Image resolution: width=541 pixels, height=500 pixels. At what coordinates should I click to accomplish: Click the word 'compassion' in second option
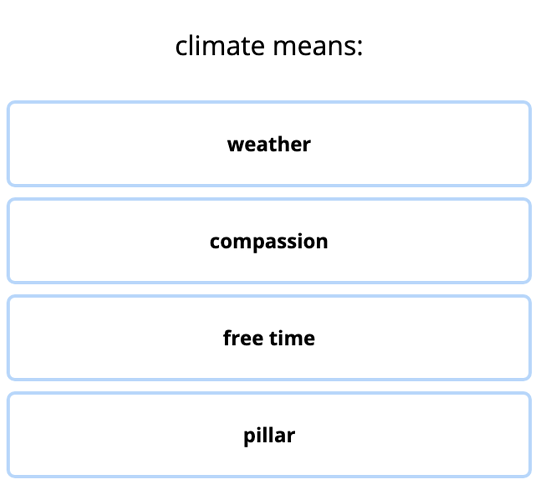tap(269, 242)
